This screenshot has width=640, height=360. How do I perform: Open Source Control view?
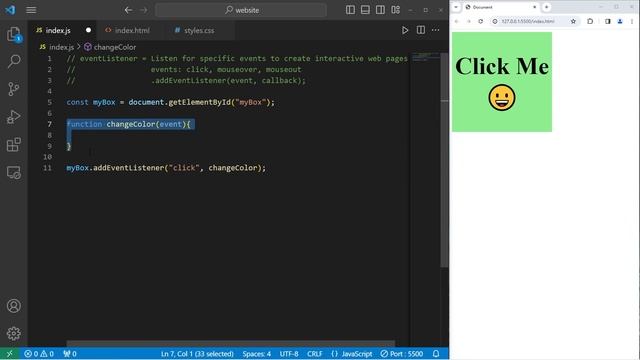click(13, 89)
